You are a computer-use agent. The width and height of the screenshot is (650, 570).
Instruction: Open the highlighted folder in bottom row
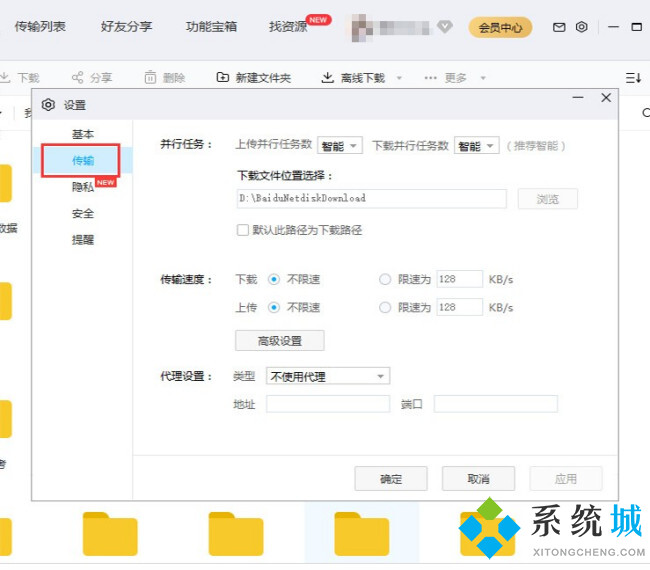pyautogui.click(x=362, y=534)
